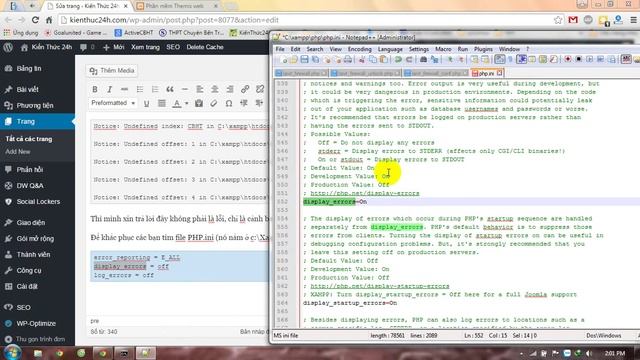Click the increase indent icon in editor

[x=259, y=104]
